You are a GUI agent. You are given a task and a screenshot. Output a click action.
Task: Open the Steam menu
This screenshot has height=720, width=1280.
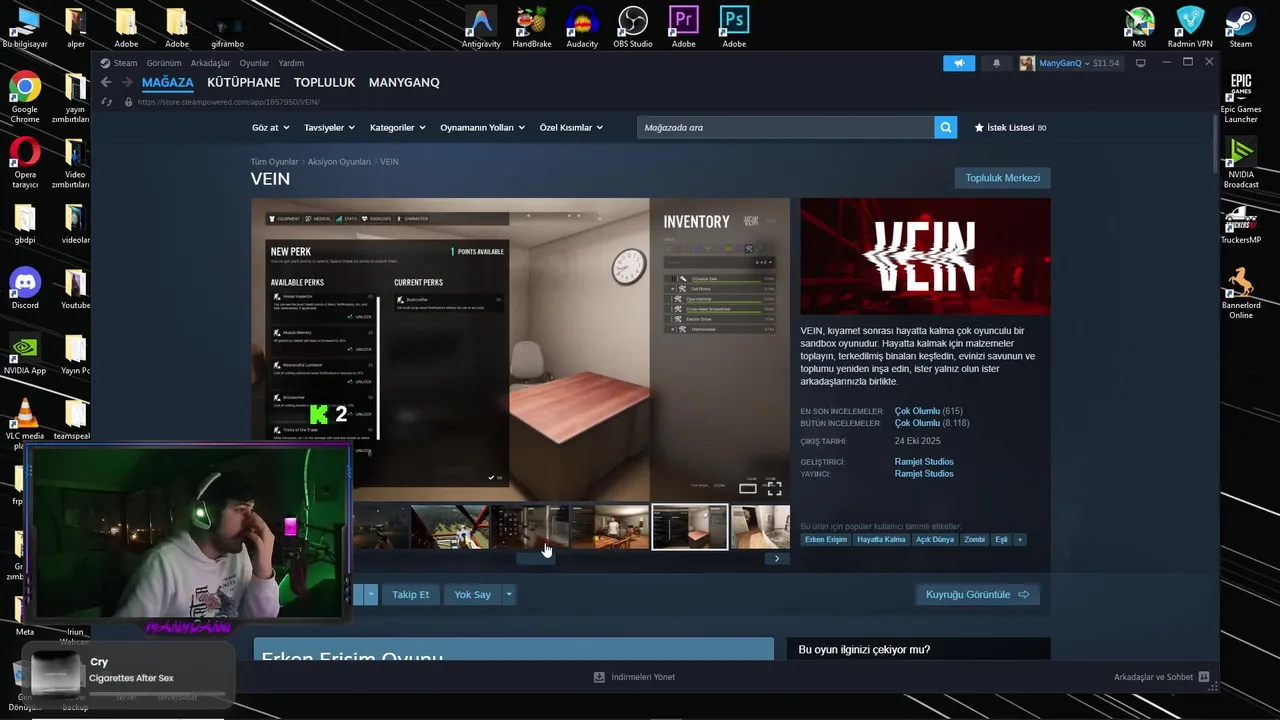[125, 63]
